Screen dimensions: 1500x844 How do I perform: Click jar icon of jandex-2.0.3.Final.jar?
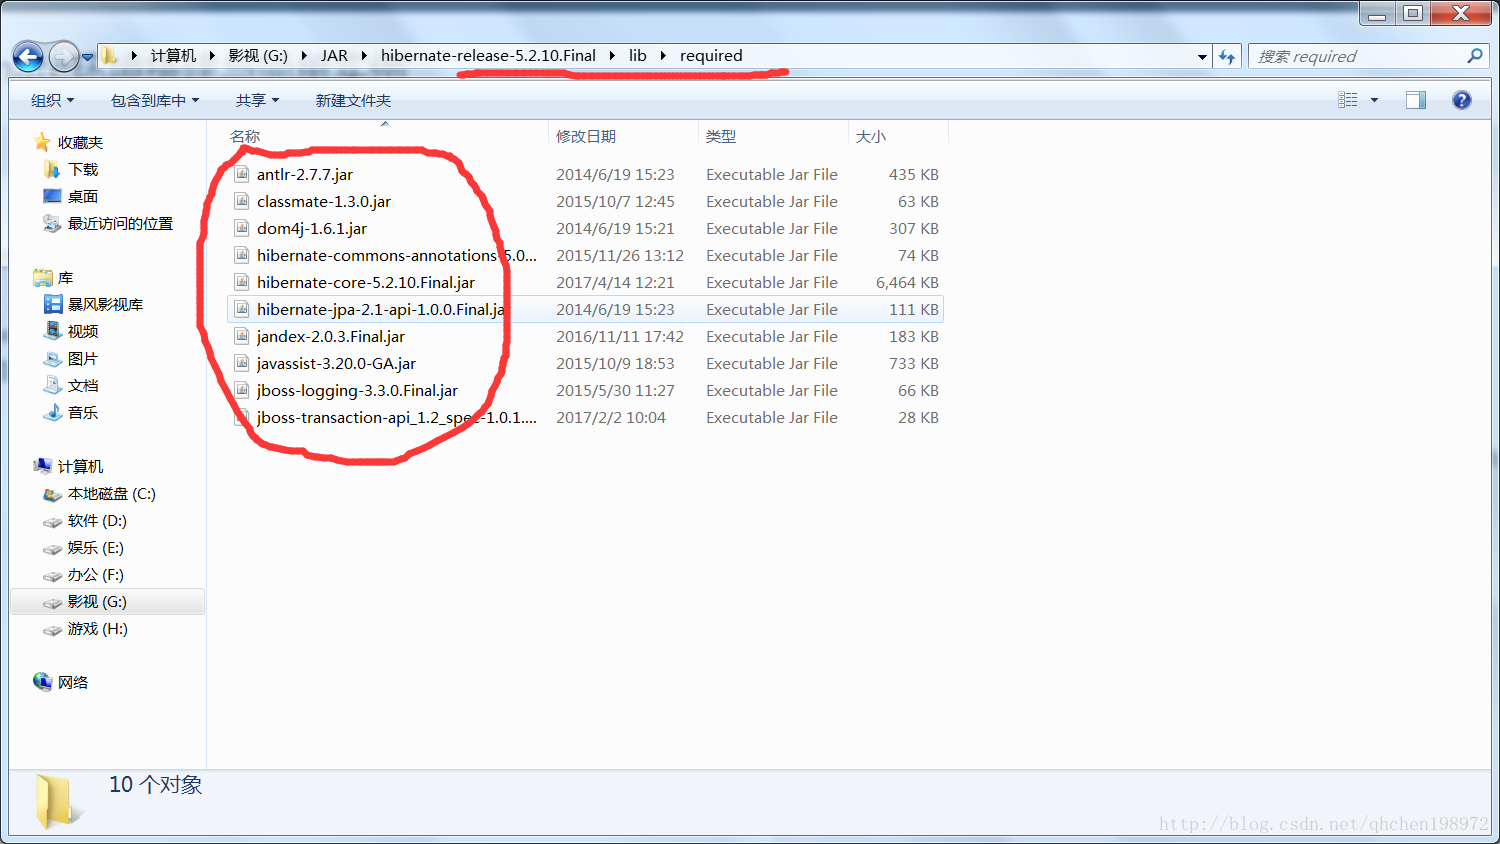(x=241, y=336)
